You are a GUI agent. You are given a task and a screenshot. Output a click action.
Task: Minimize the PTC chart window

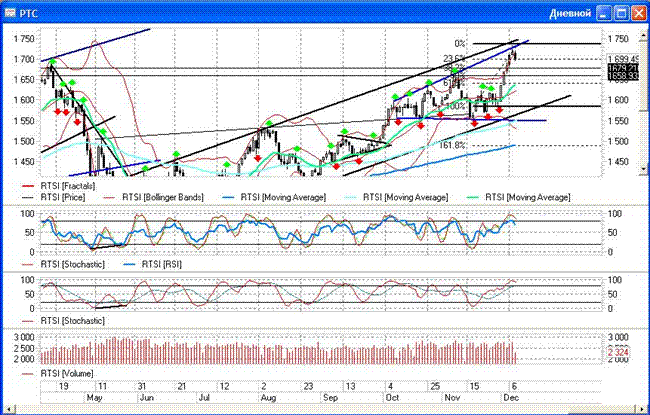pyautogui.click(x=604, y=13)
